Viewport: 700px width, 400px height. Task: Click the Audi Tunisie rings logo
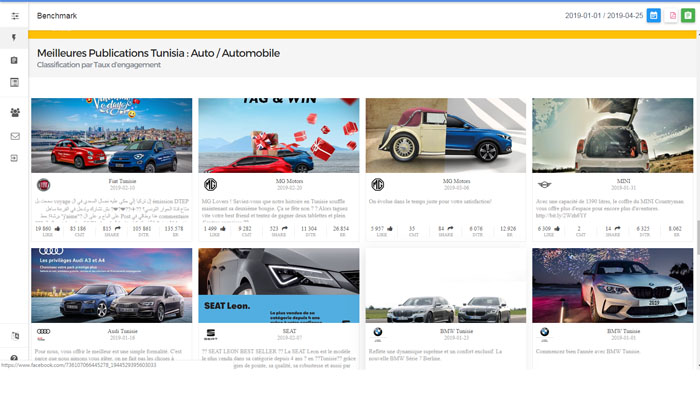(x=44, y=333)
